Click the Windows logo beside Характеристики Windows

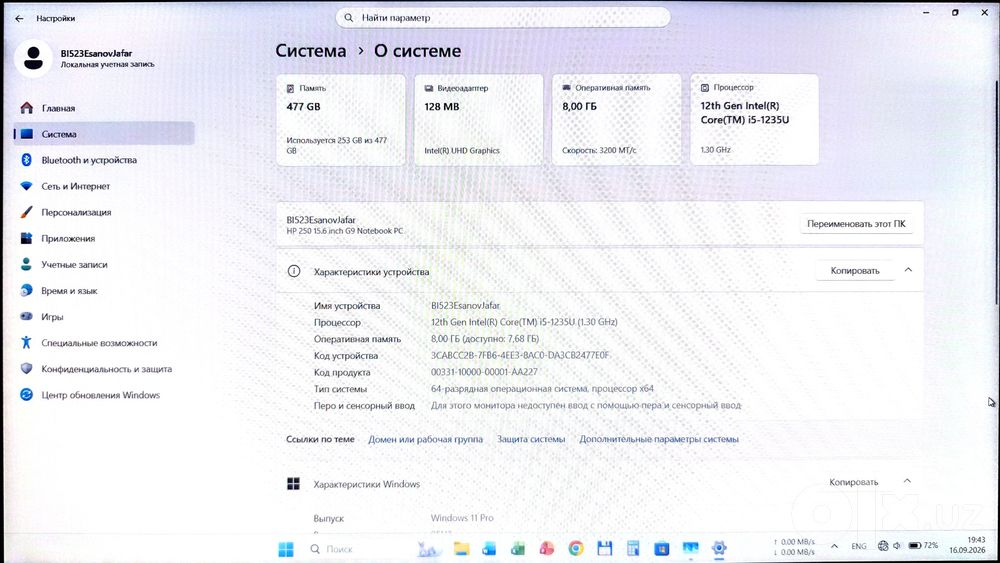[293, 484]
